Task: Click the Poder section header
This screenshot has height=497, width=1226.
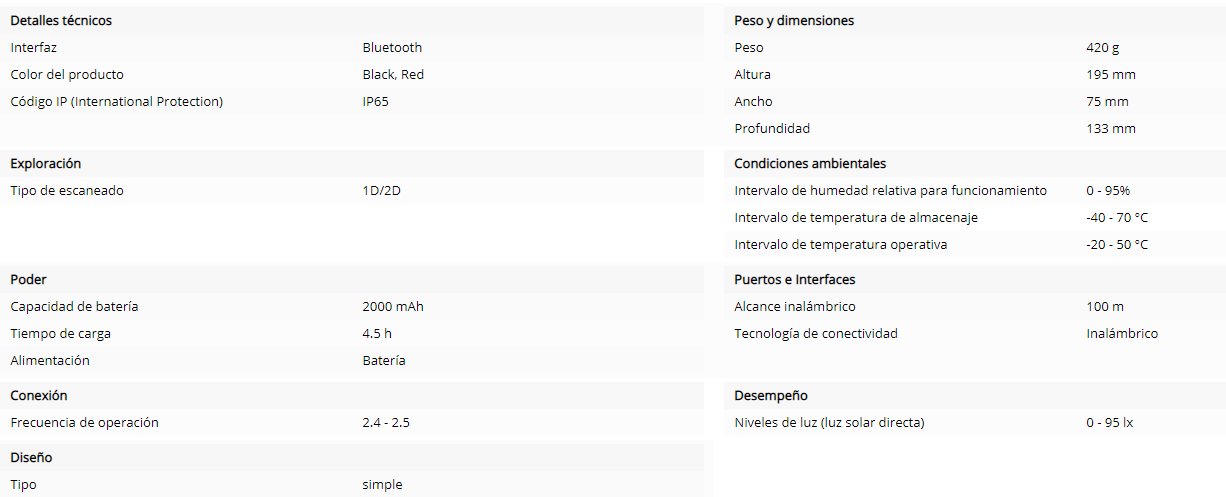Action: (x=28, y=279)
